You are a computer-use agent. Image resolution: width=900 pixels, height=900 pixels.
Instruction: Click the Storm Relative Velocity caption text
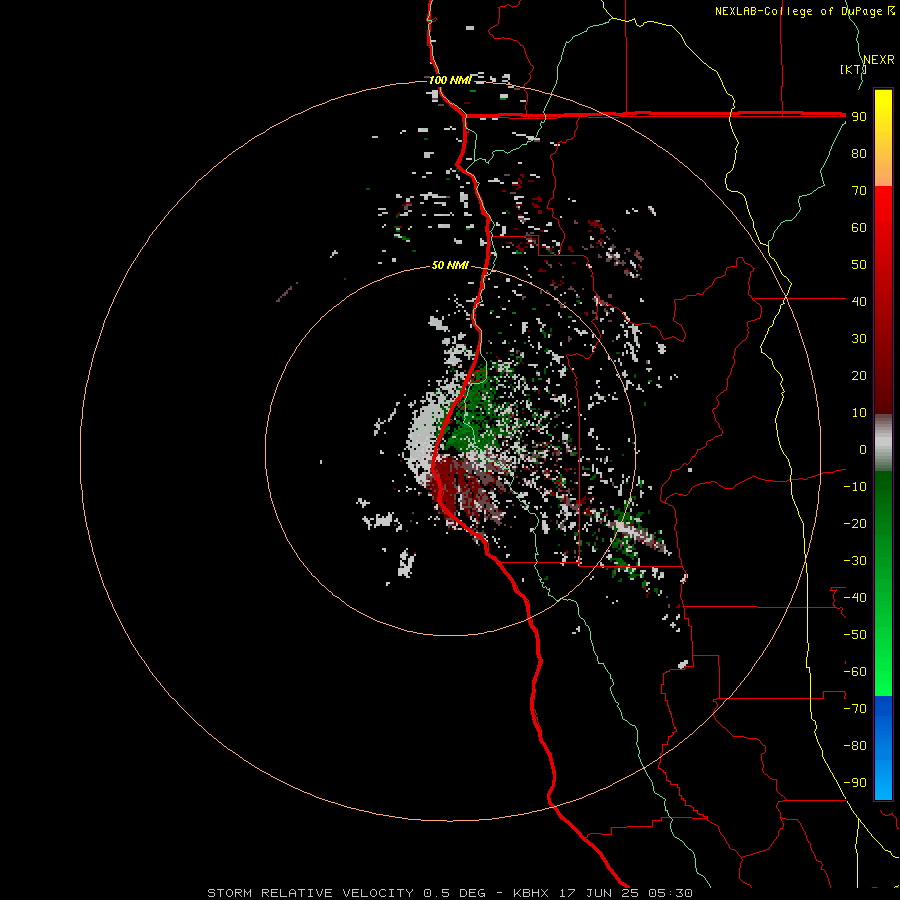point(449,893)
